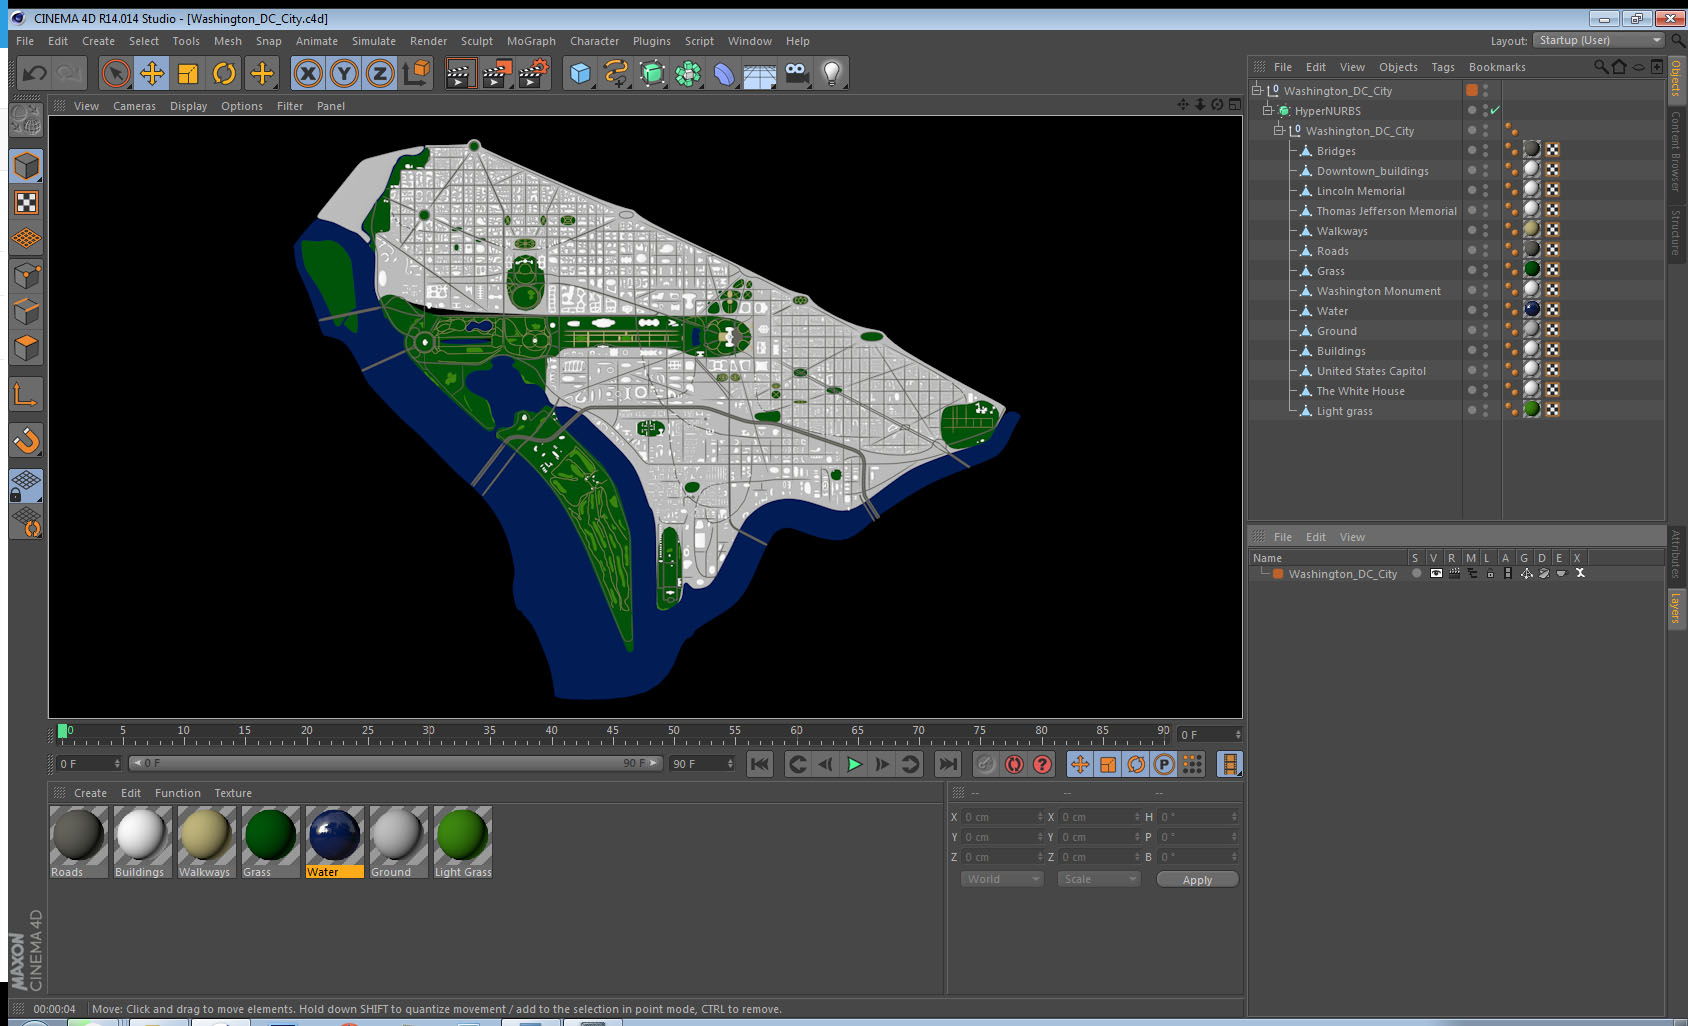1688x1026 pixels.
Task: Collapse the HyperNURBS tree node
Action: point(1267,110)
